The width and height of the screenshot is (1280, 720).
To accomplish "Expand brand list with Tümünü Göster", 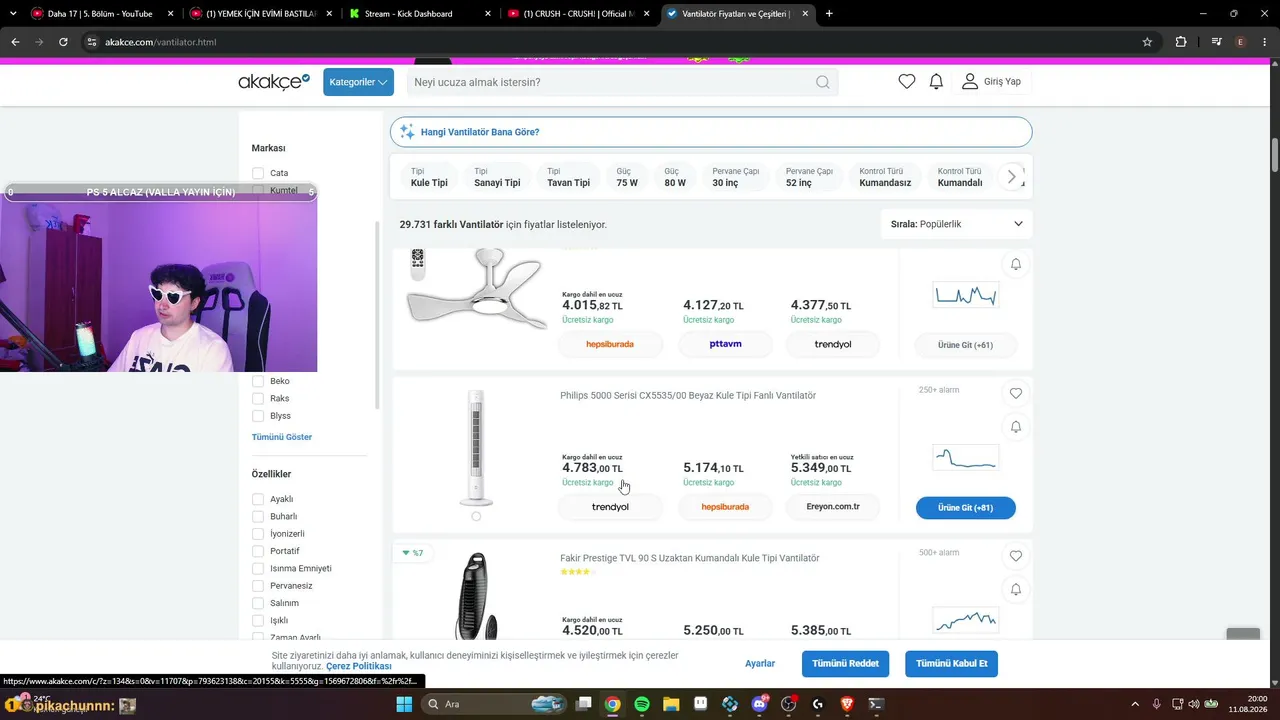I will point(282,437).
